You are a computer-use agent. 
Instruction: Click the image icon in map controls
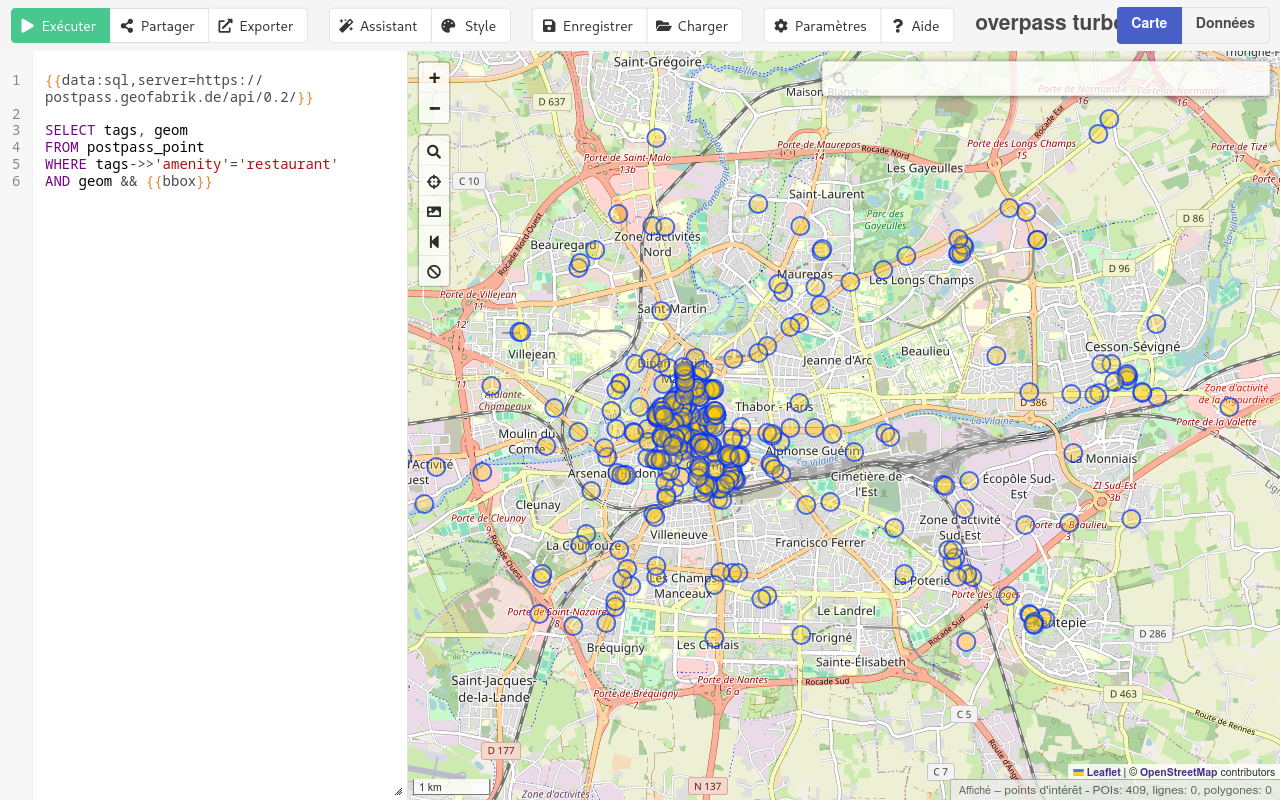434,212
